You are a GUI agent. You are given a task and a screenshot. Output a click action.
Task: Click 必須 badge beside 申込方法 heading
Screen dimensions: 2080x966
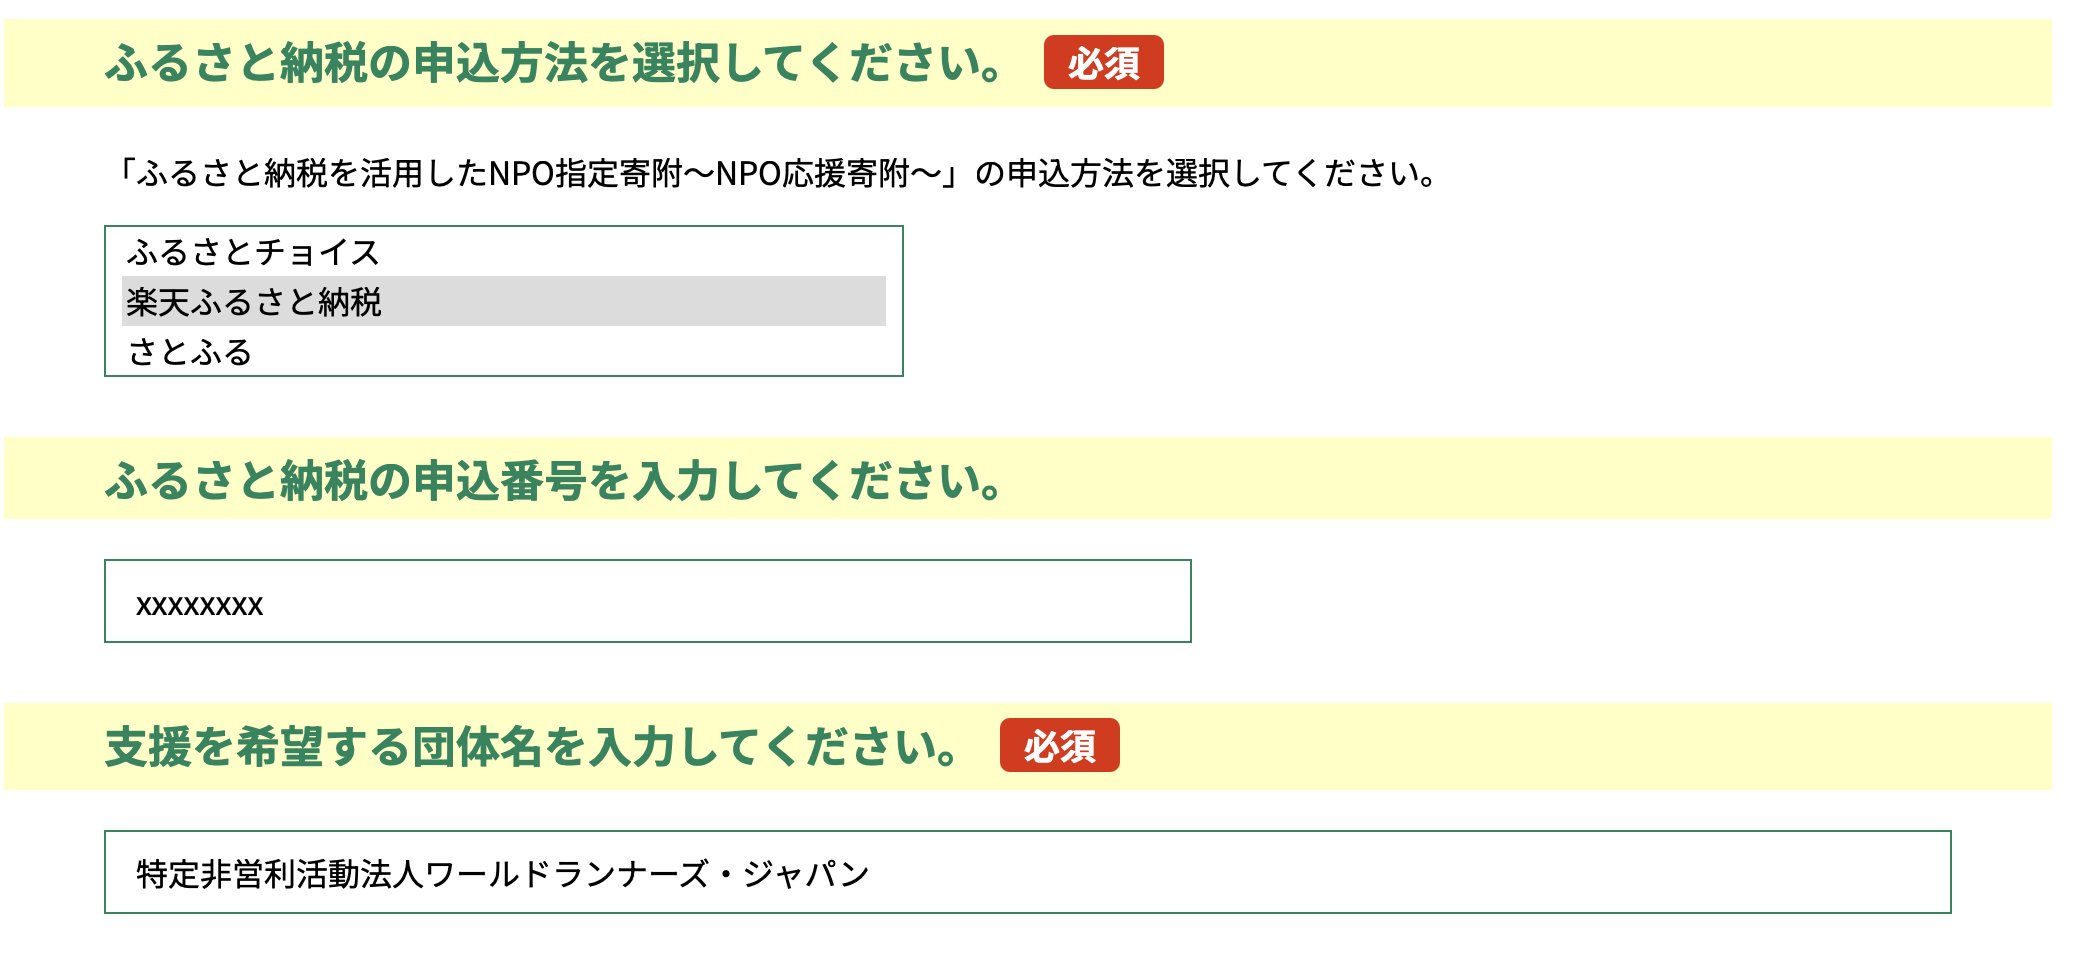point(1103,63)
